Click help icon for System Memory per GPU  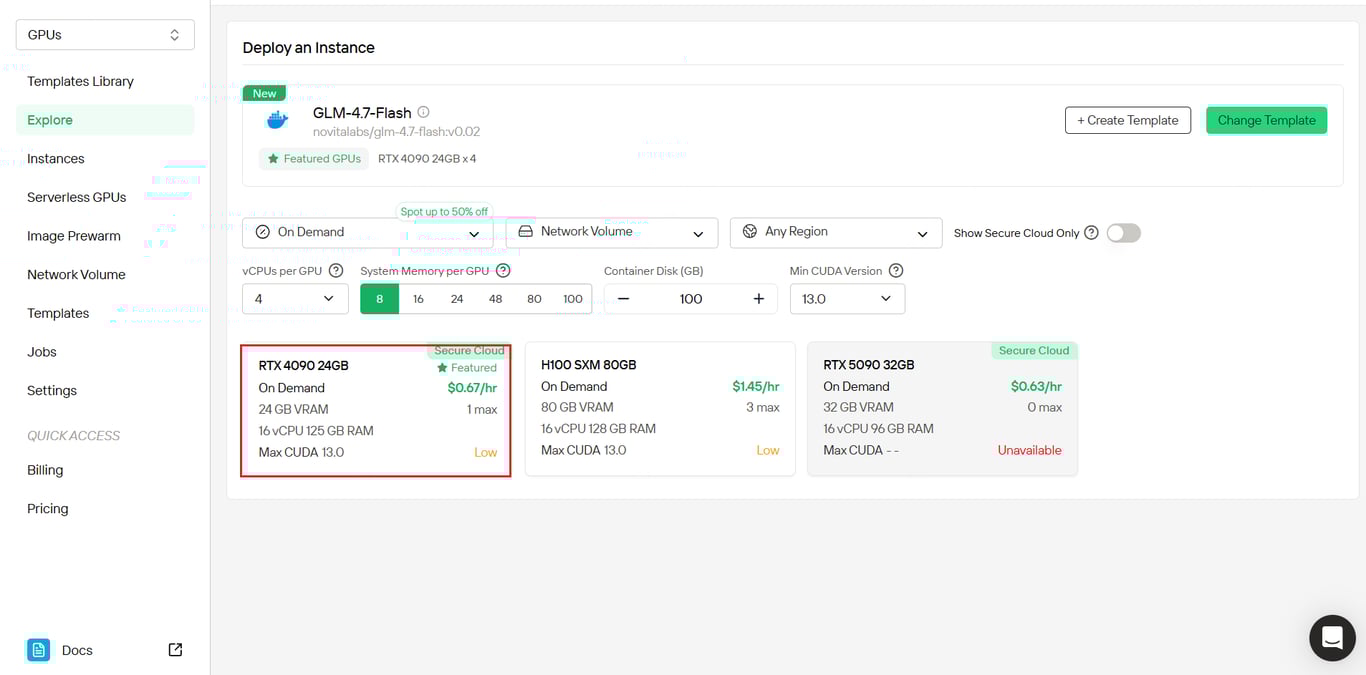coord(503,271)
